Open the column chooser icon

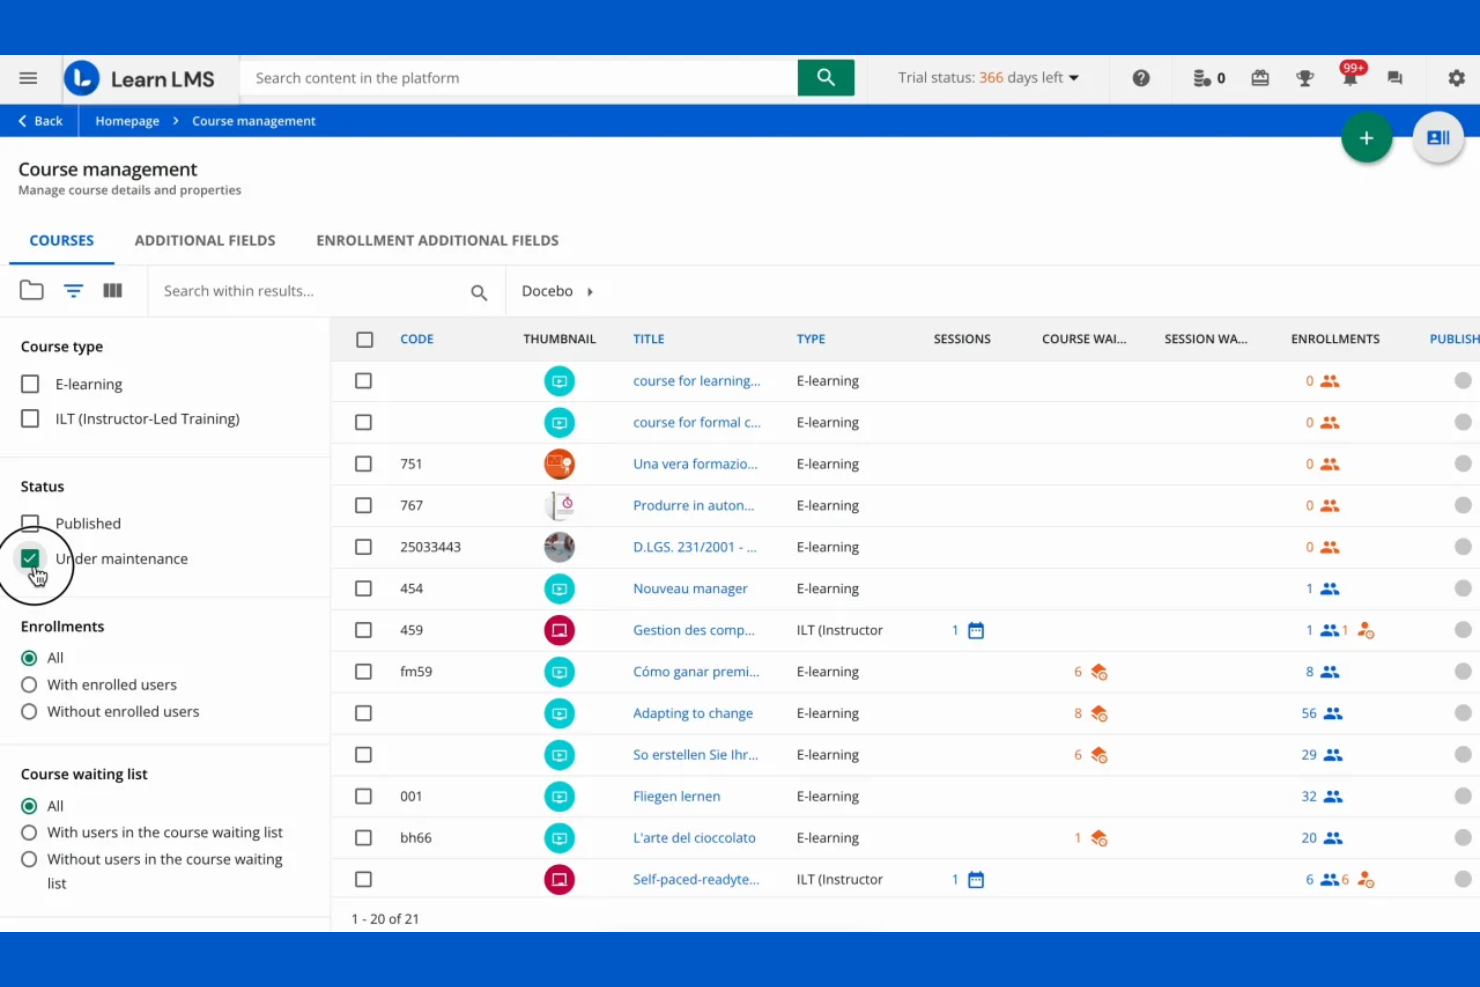(x=113, y=291)
